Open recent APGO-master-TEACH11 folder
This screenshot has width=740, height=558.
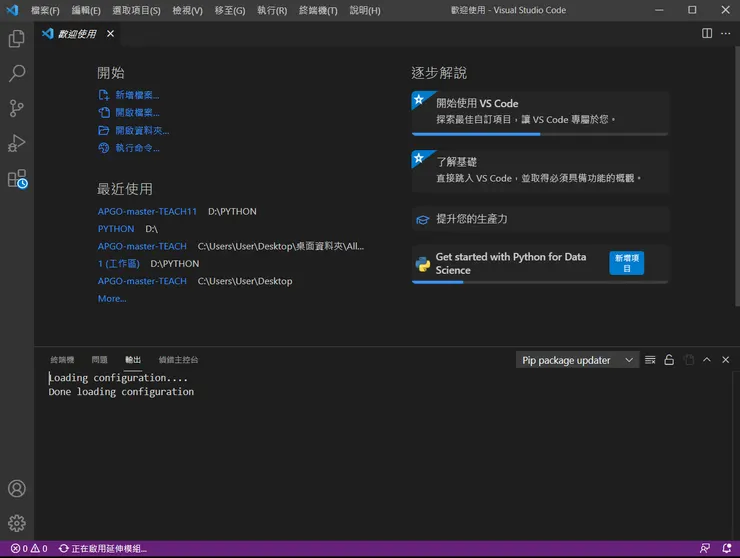pyautogui.click(x=147, y=211)
